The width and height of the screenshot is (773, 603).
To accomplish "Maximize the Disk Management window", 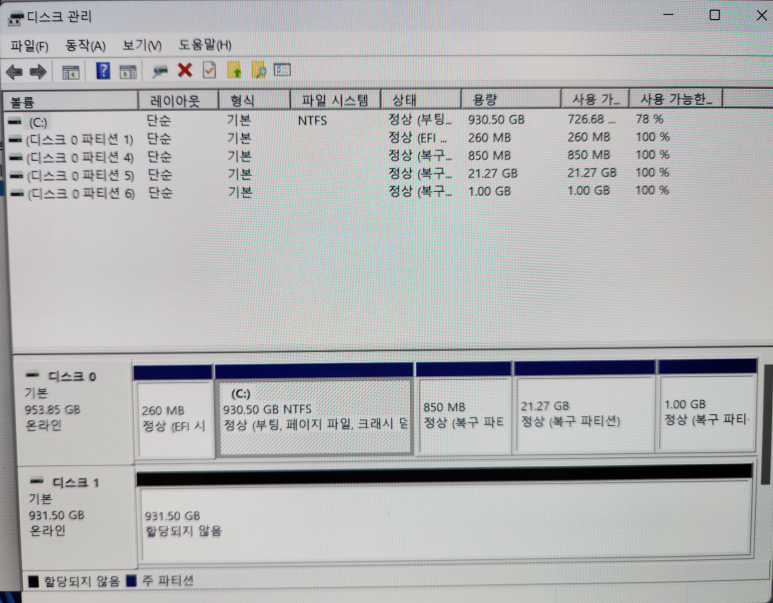I will click(714, 15).
